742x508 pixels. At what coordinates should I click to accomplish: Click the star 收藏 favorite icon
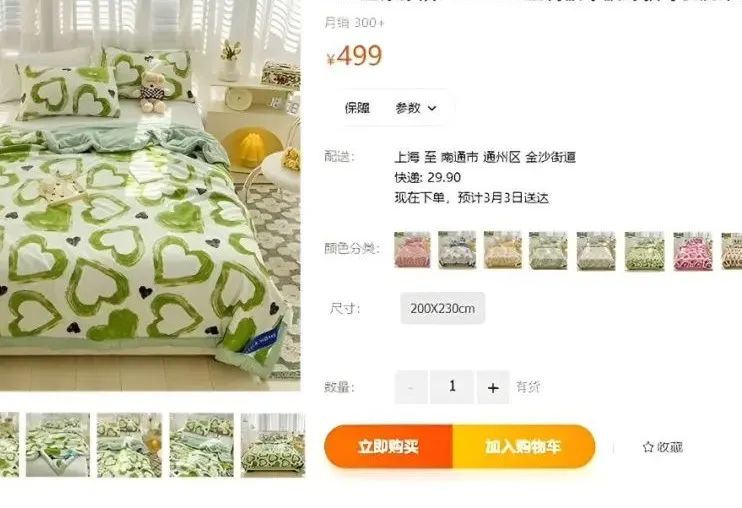(648, 447)
